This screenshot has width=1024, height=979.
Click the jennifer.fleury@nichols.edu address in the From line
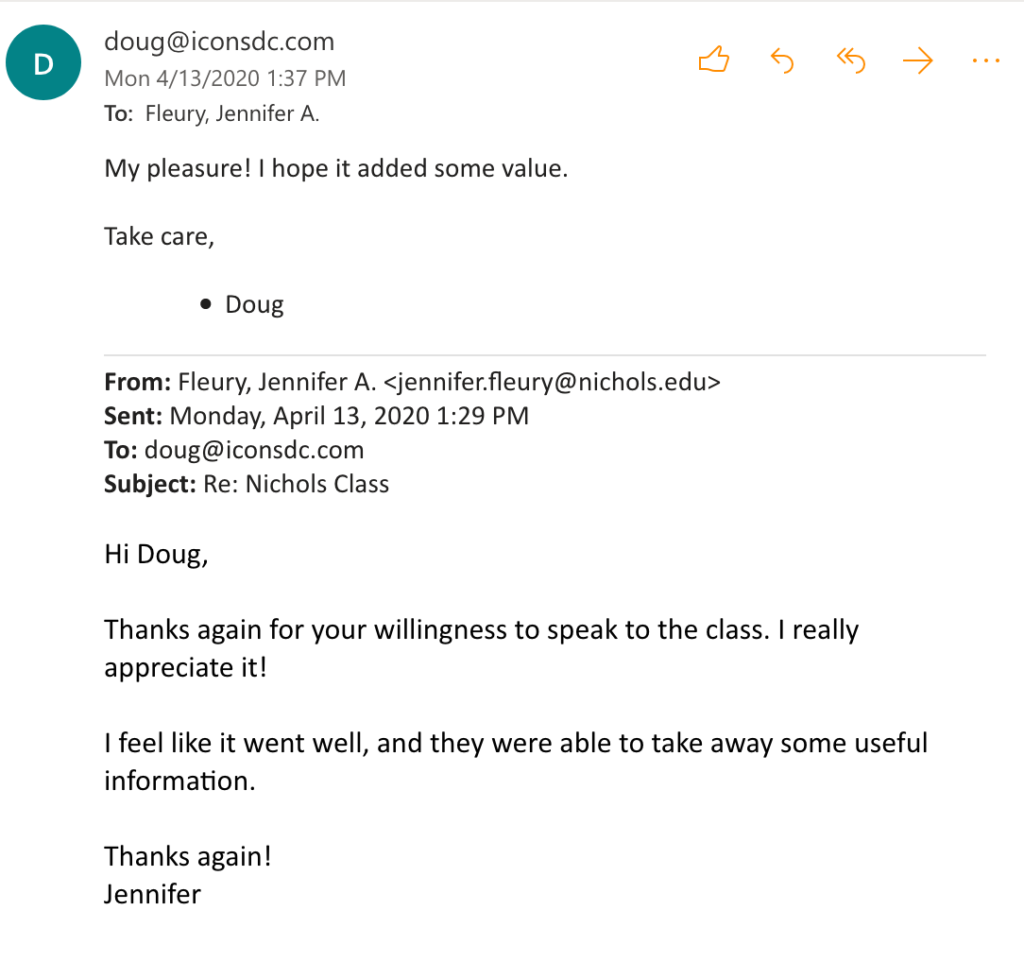point(552,382)
